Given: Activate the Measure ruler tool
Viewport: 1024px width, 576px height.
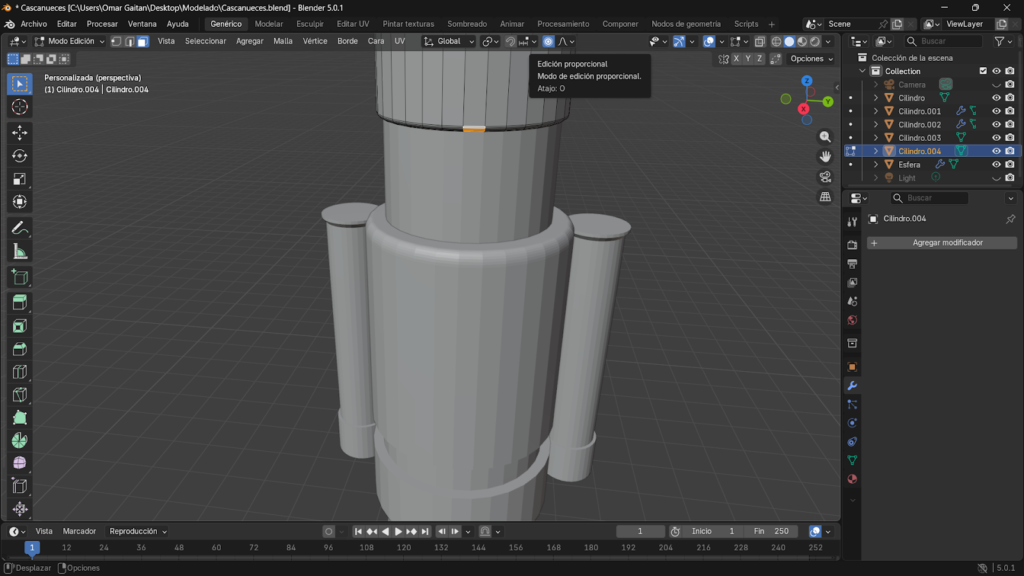Looking at the screenshot, I should 20,252.
